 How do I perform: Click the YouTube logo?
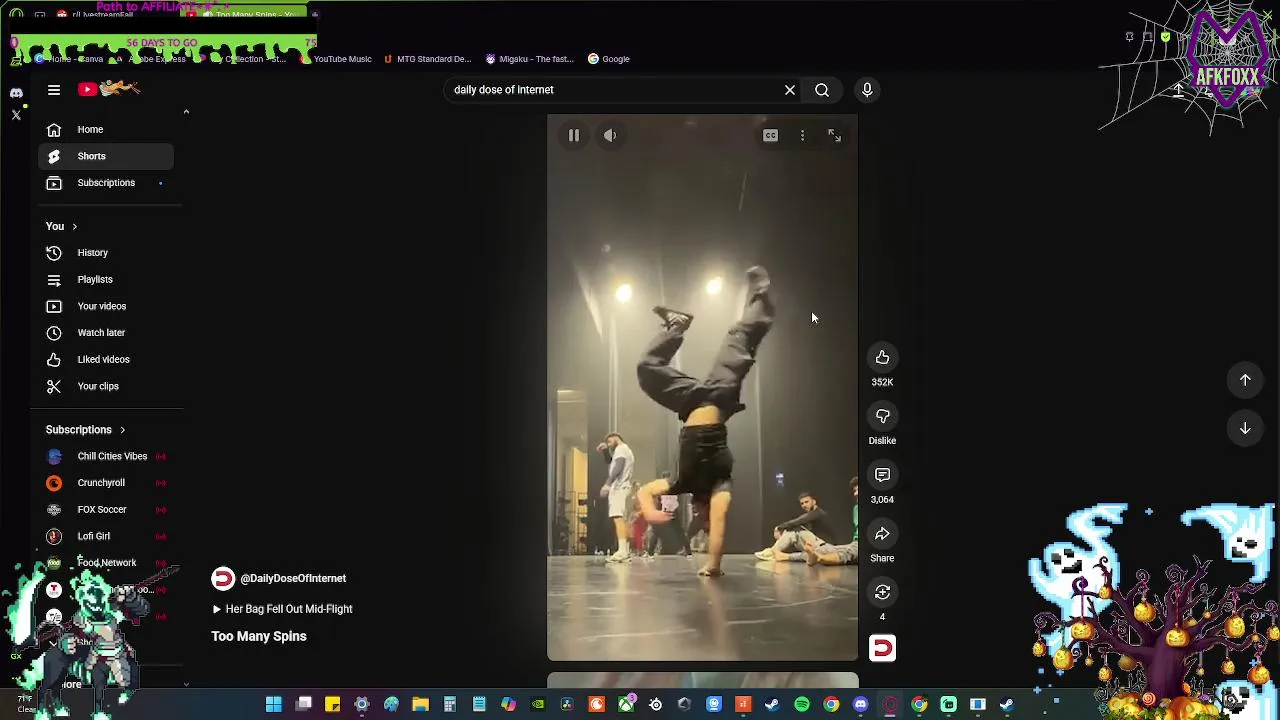pyautogui.click(x=110, y=89)
